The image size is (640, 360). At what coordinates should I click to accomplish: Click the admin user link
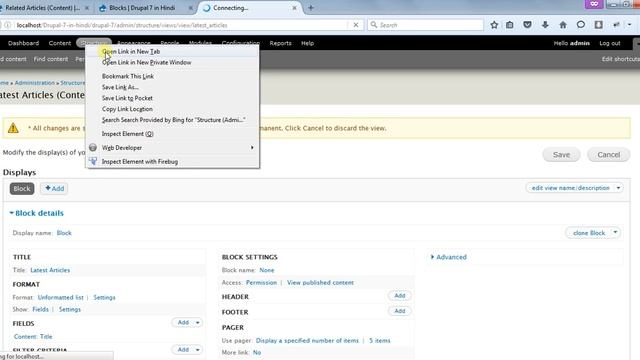580,43
